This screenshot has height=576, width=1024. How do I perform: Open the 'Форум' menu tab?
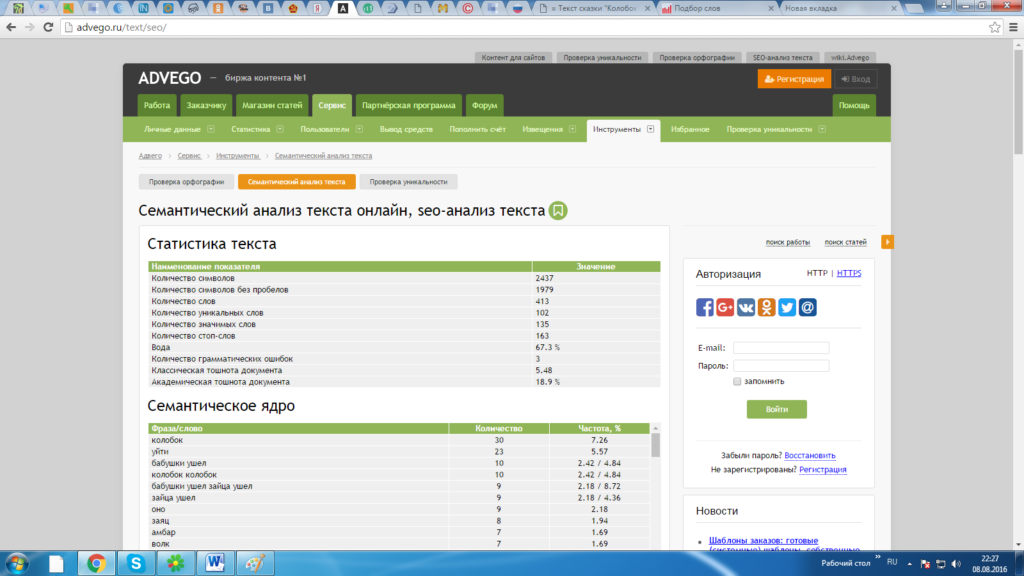485,105
